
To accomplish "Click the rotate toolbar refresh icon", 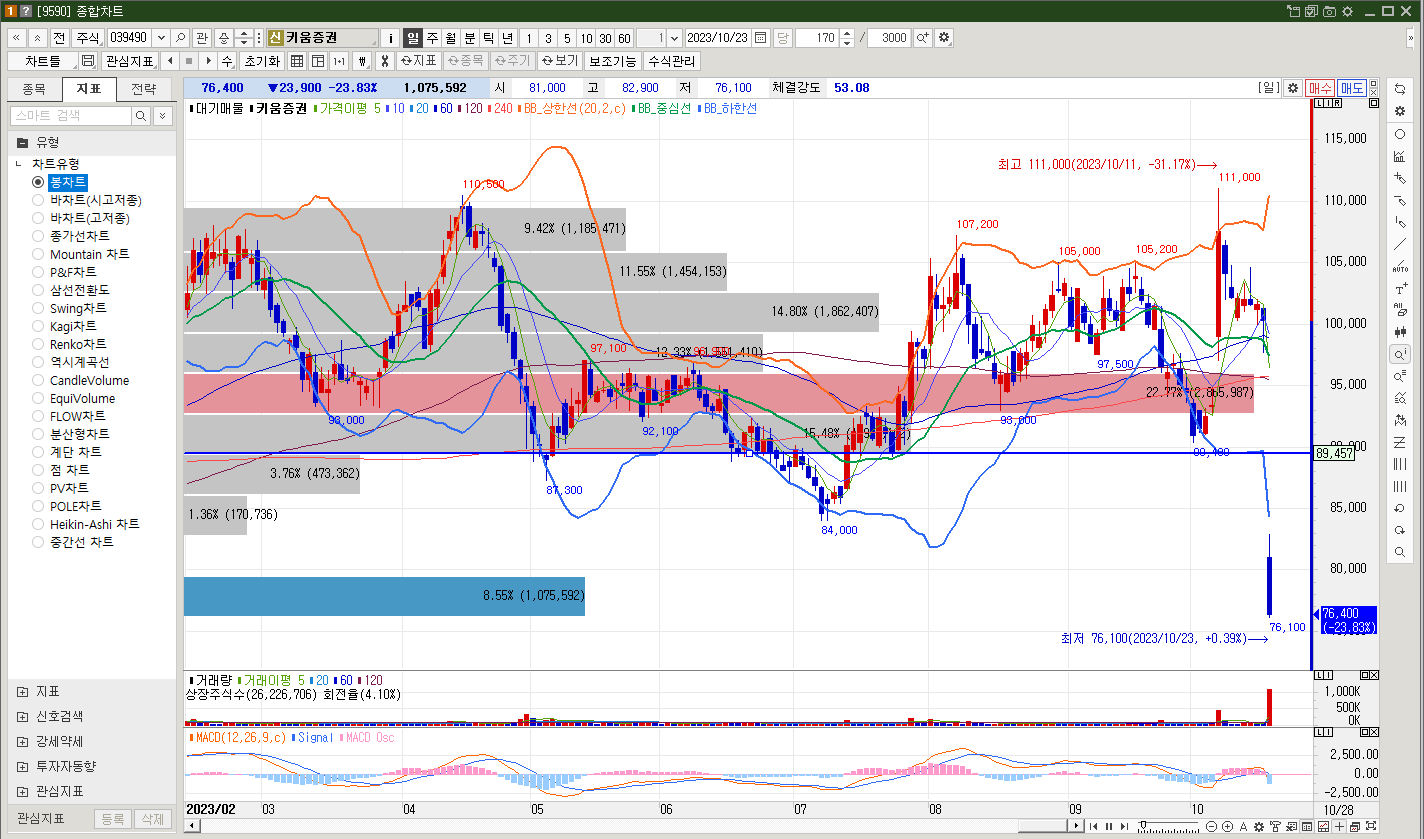I will tap(1399, 89).
